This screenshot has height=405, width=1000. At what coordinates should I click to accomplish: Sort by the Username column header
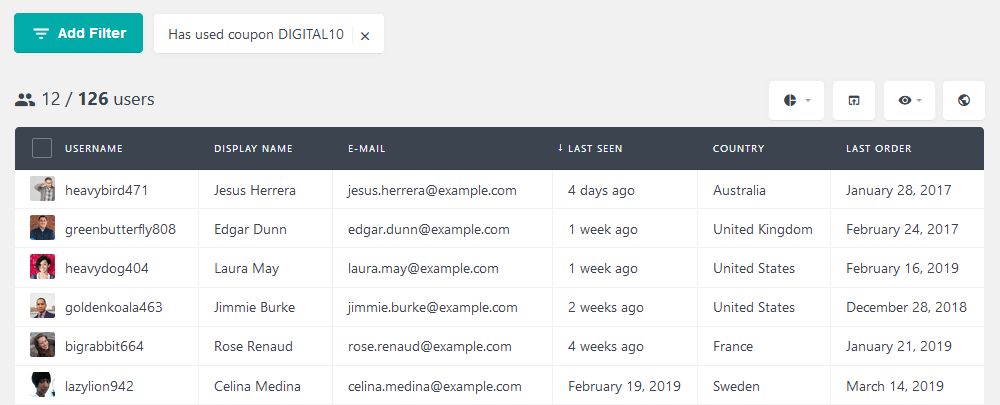[94, 149]
